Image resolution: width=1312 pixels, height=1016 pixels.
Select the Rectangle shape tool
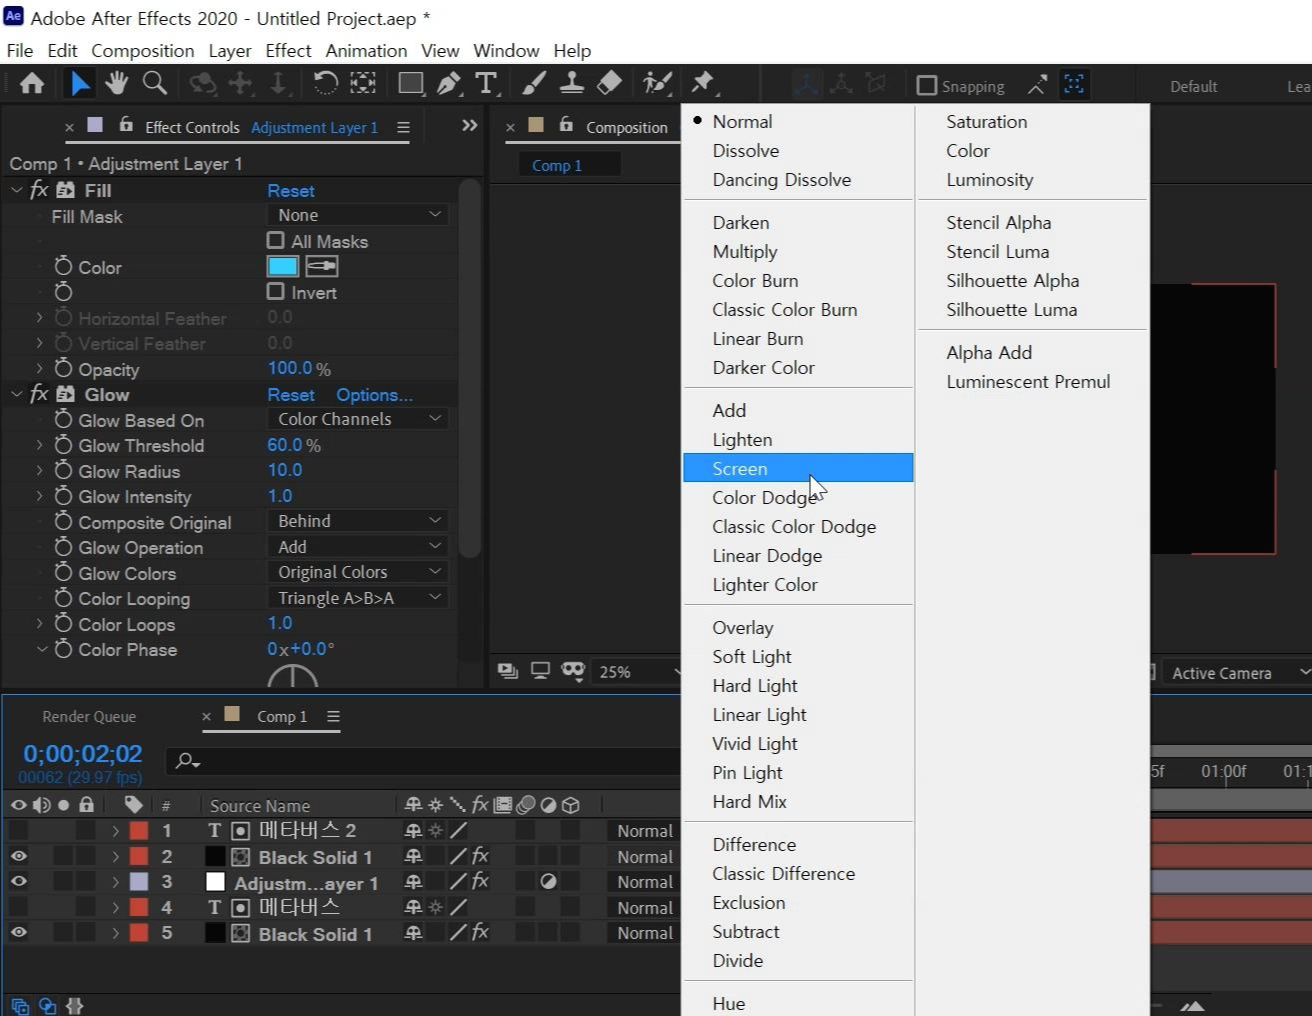click(x=410, y=83)
